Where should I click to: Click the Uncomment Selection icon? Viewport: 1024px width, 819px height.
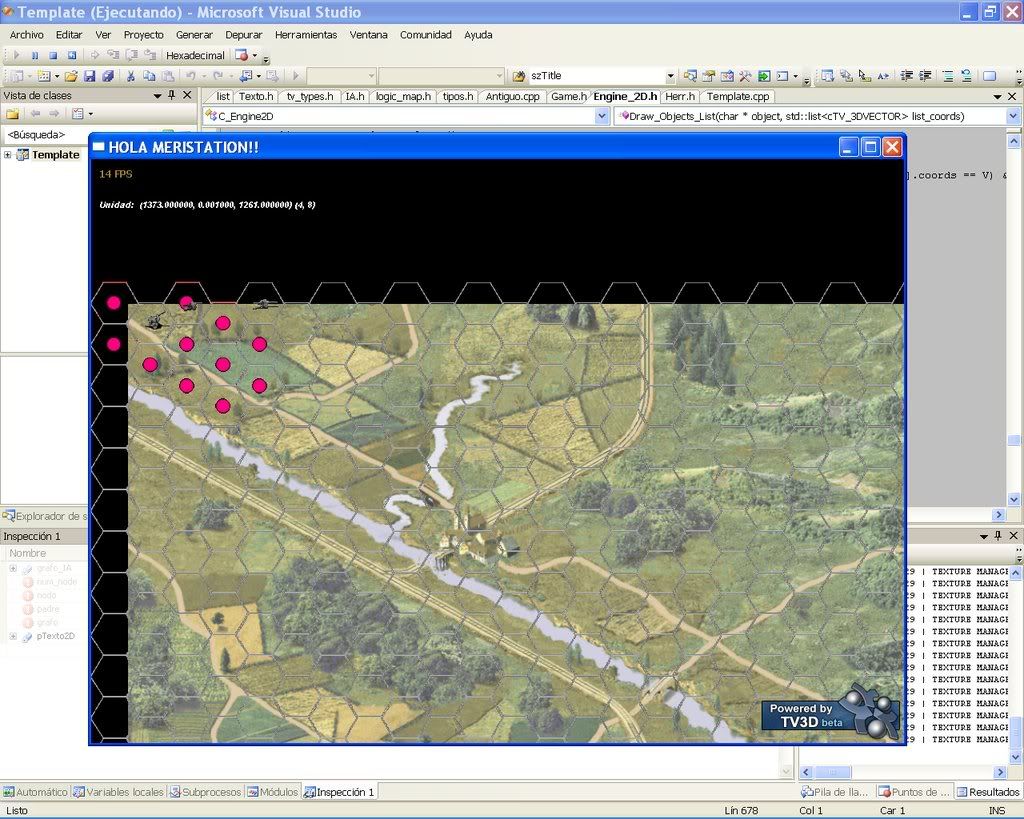pos(966,76)
